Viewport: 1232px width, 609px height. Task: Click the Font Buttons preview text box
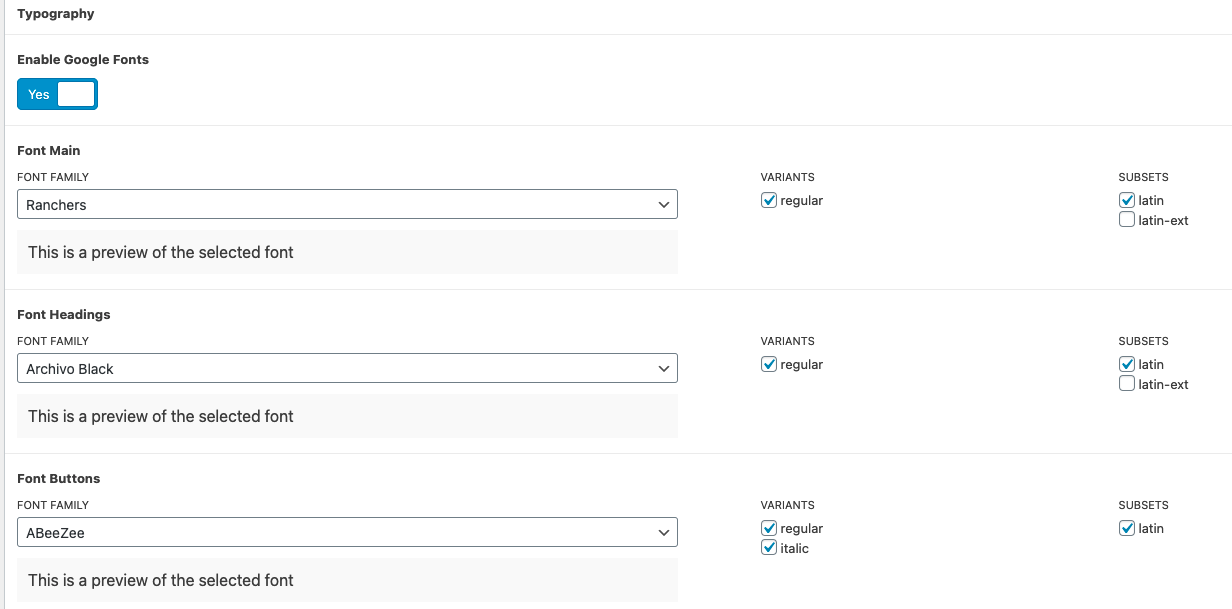tap(347, 580)
